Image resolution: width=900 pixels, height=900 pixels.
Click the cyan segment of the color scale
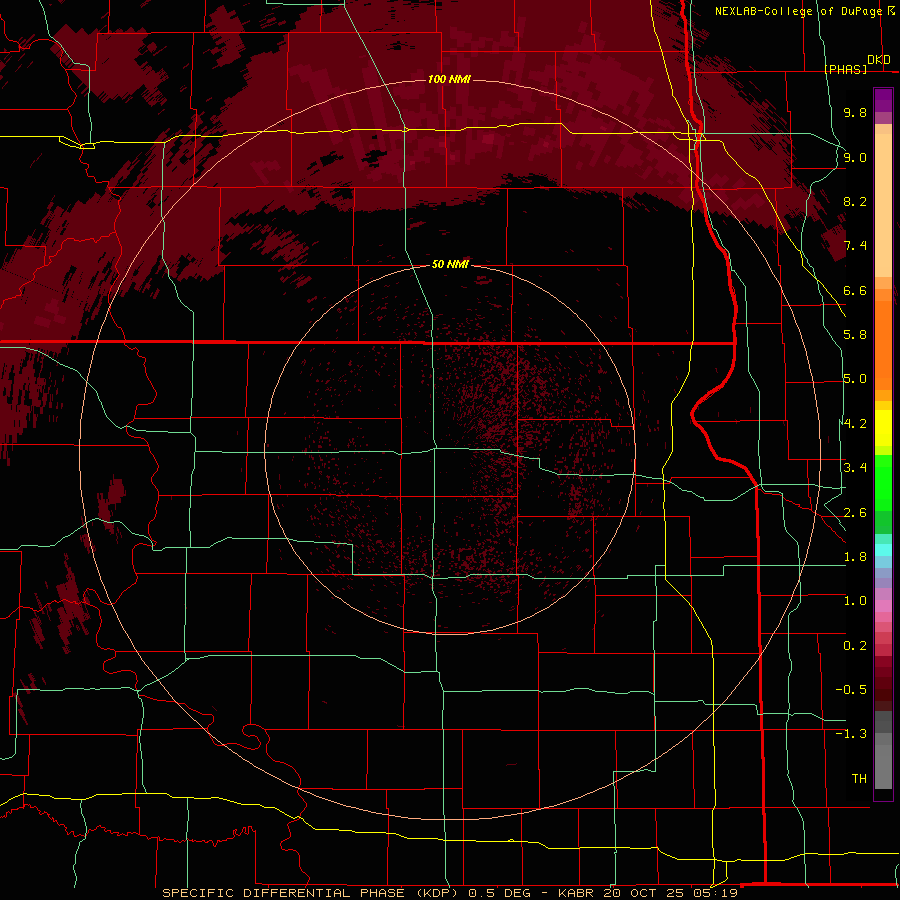(x=883, y=550)
